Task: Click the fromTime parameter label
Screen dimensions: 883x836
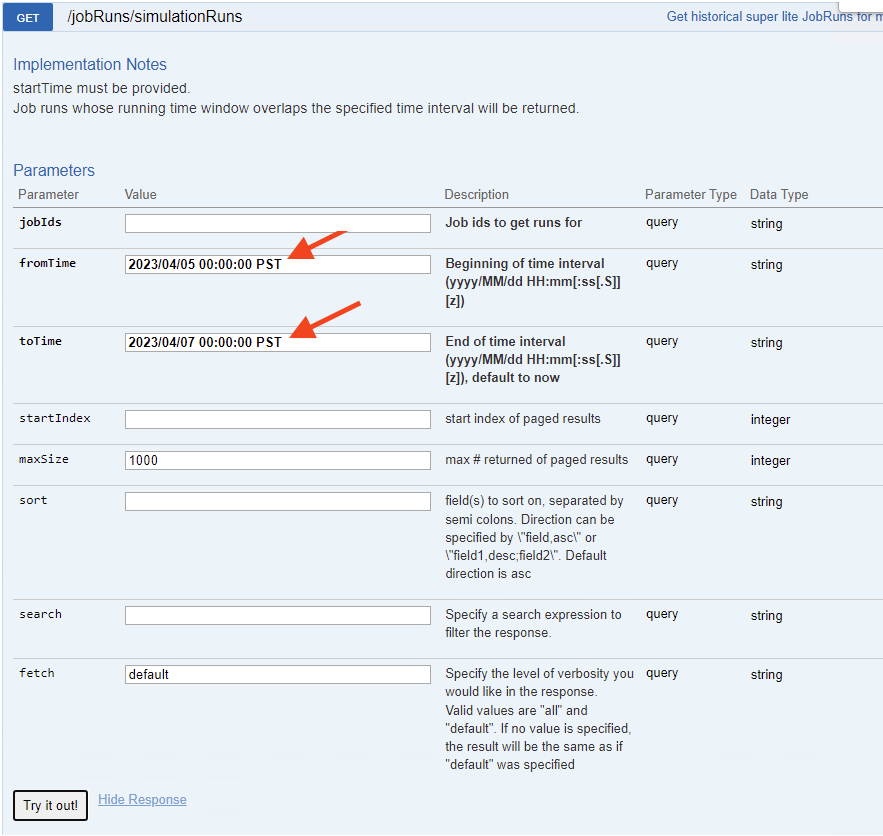Action: click(47, 263)
